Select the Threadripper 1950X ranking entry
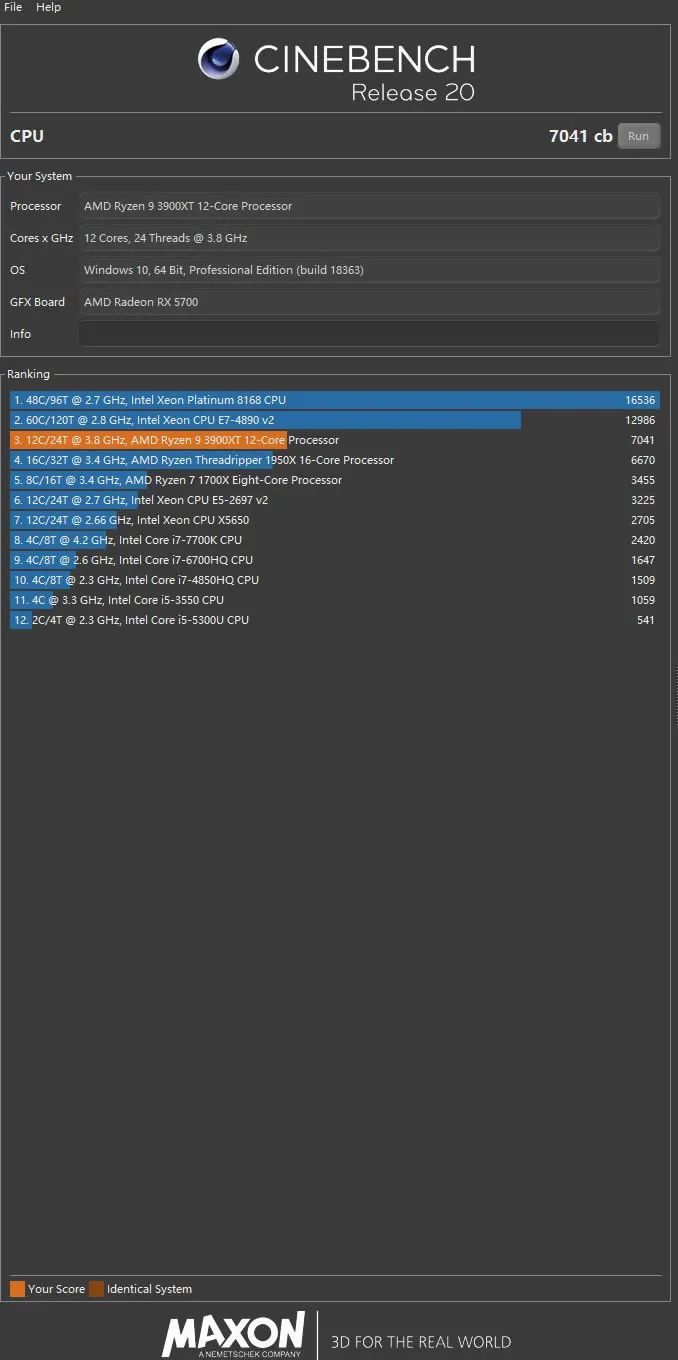This screenshot has width=678, height=1360. pyautogui.click(x=334, y=460)
